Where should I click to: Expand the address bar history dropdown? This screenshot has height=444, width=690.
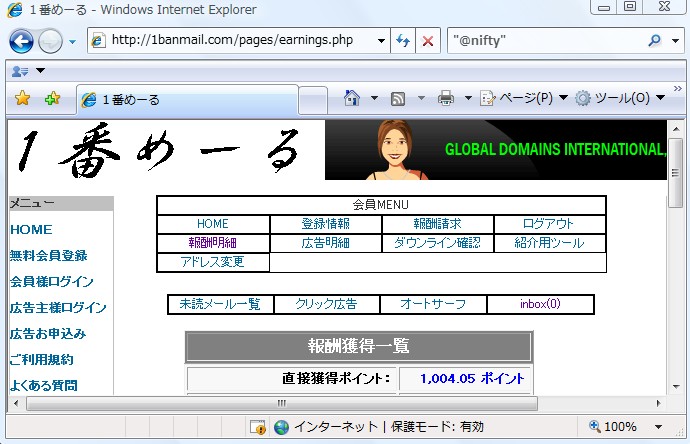(382, 40)
